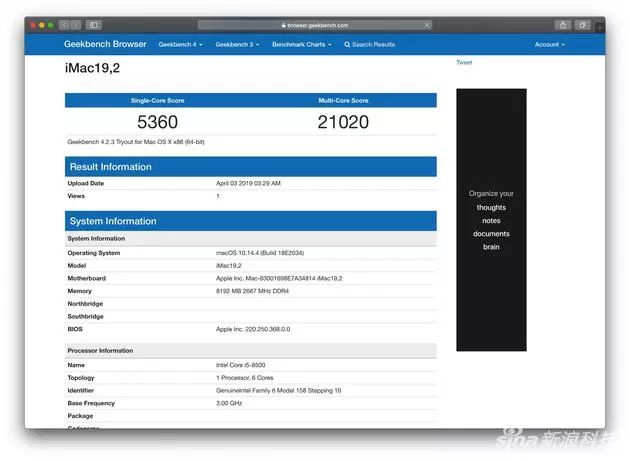Expand the Geekbench 3 dropdown
Image resolution: width=630 pixels, height=461 pixels.
coord(237,45)
